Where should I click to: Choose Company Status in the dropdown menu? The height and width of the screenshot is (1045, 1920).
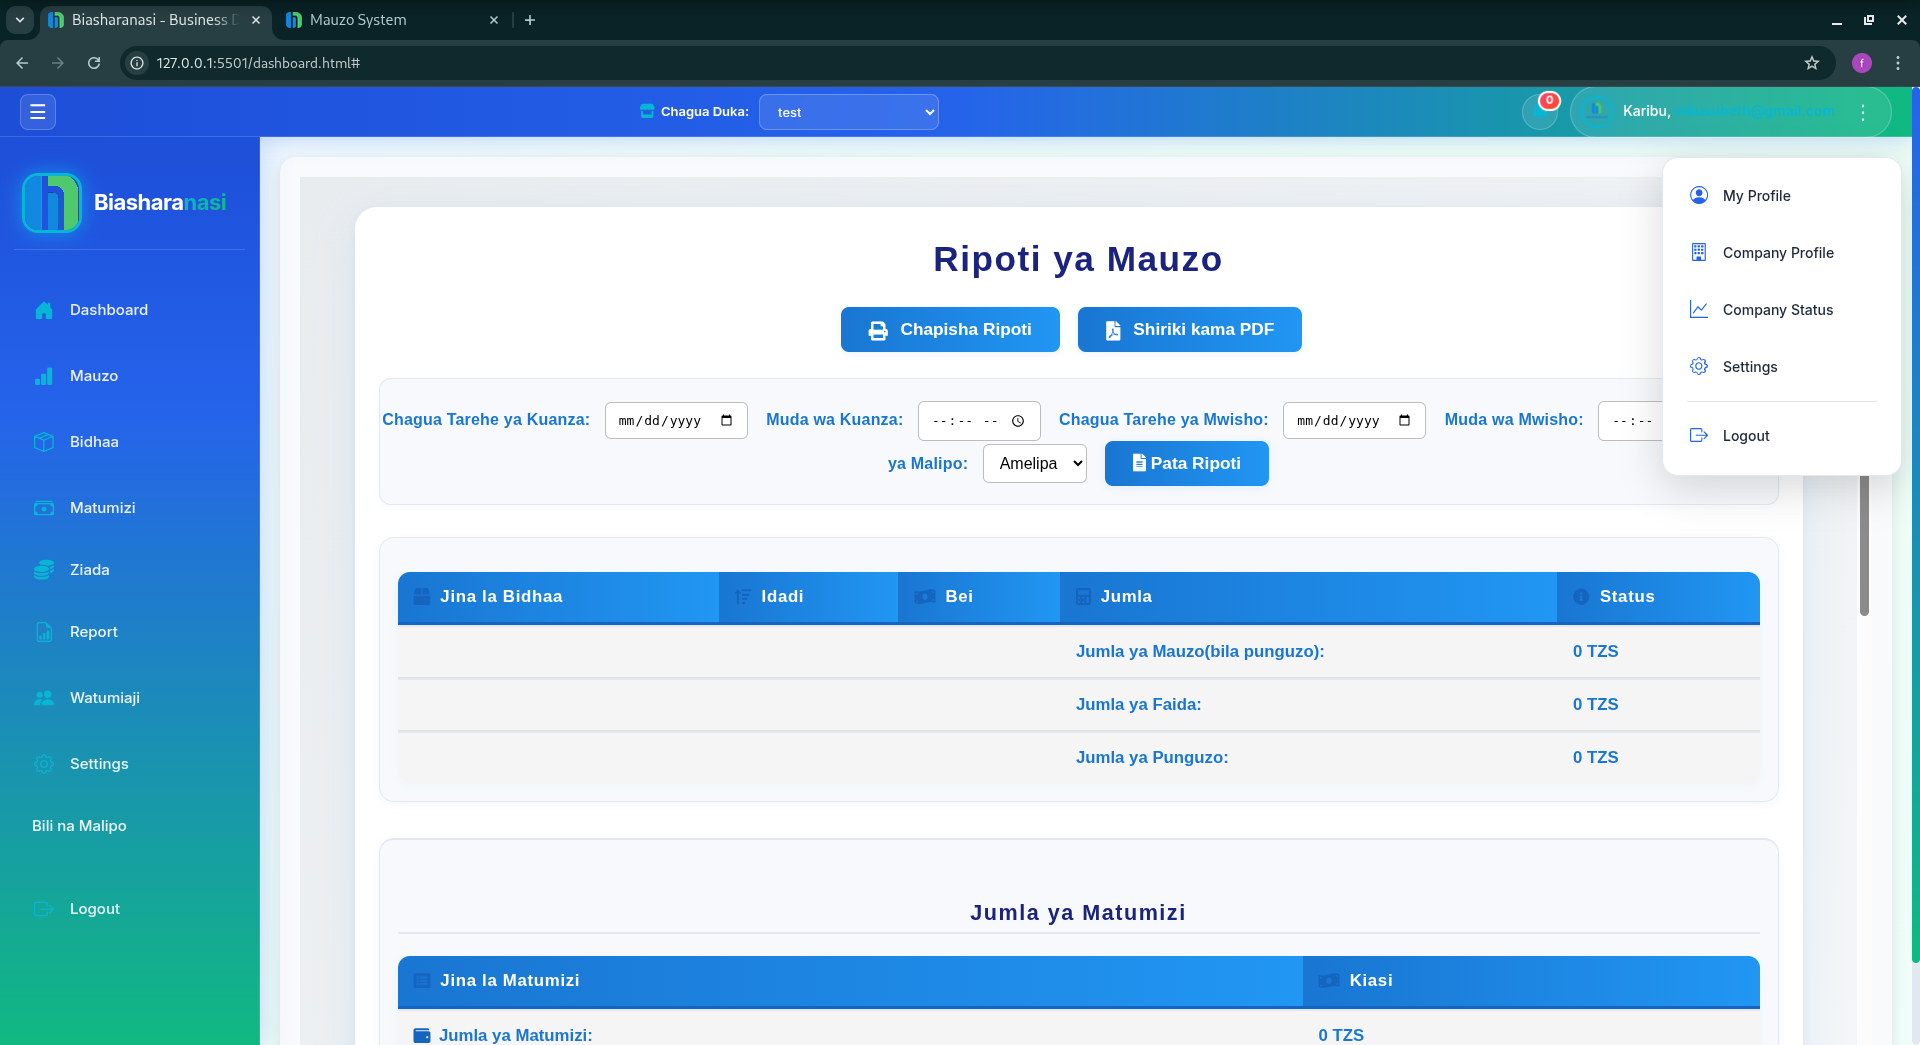pyautogui.click(x=1778, y=310)
